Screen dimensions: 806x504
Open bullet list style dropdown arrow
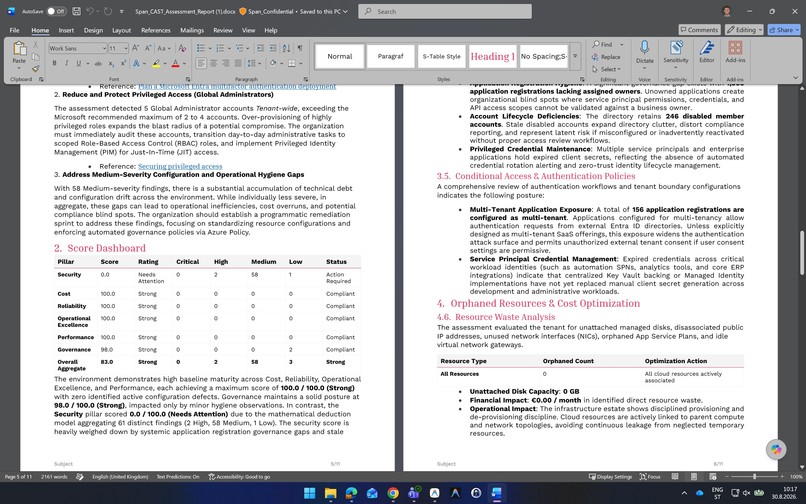(208, 48)
